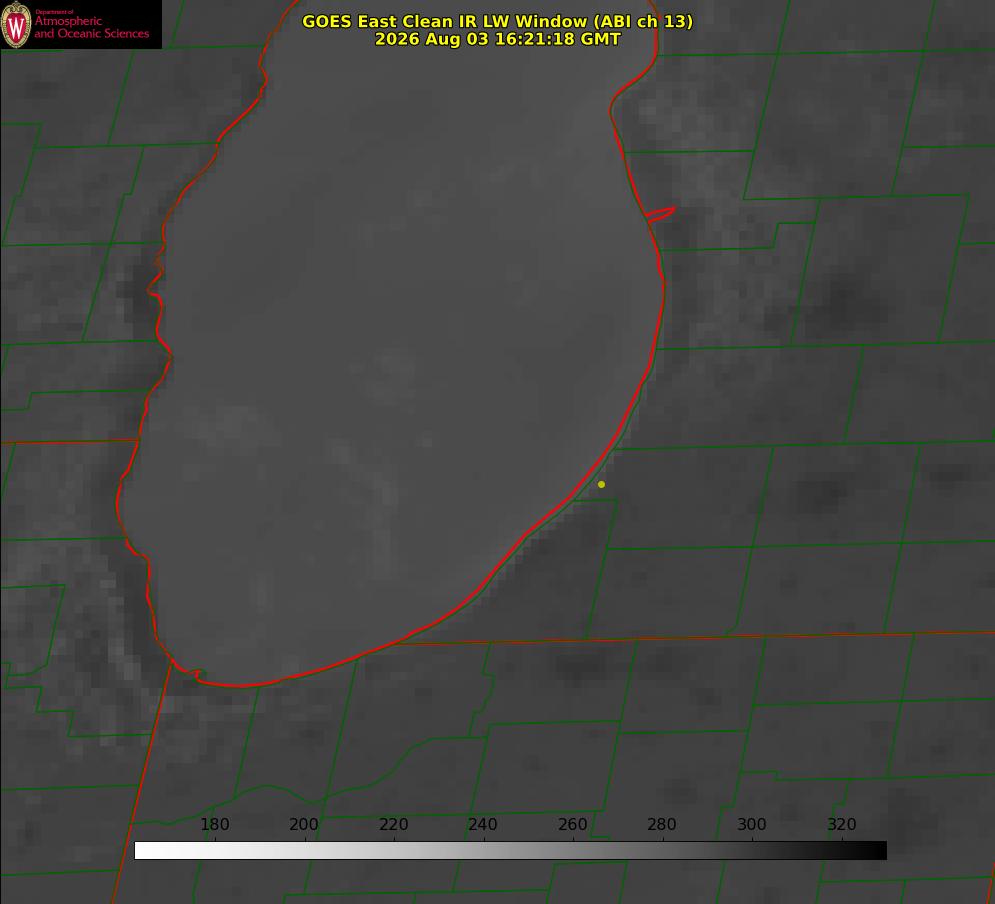Click the 200 tick label on colorbar

(304, 824)
